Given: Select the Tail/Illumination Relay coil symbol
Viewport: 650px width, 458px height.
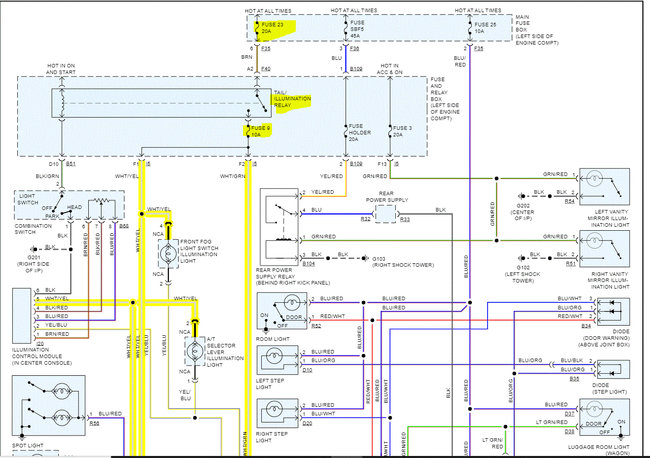Looking at the screenshot, I should (x=62, y=103).
